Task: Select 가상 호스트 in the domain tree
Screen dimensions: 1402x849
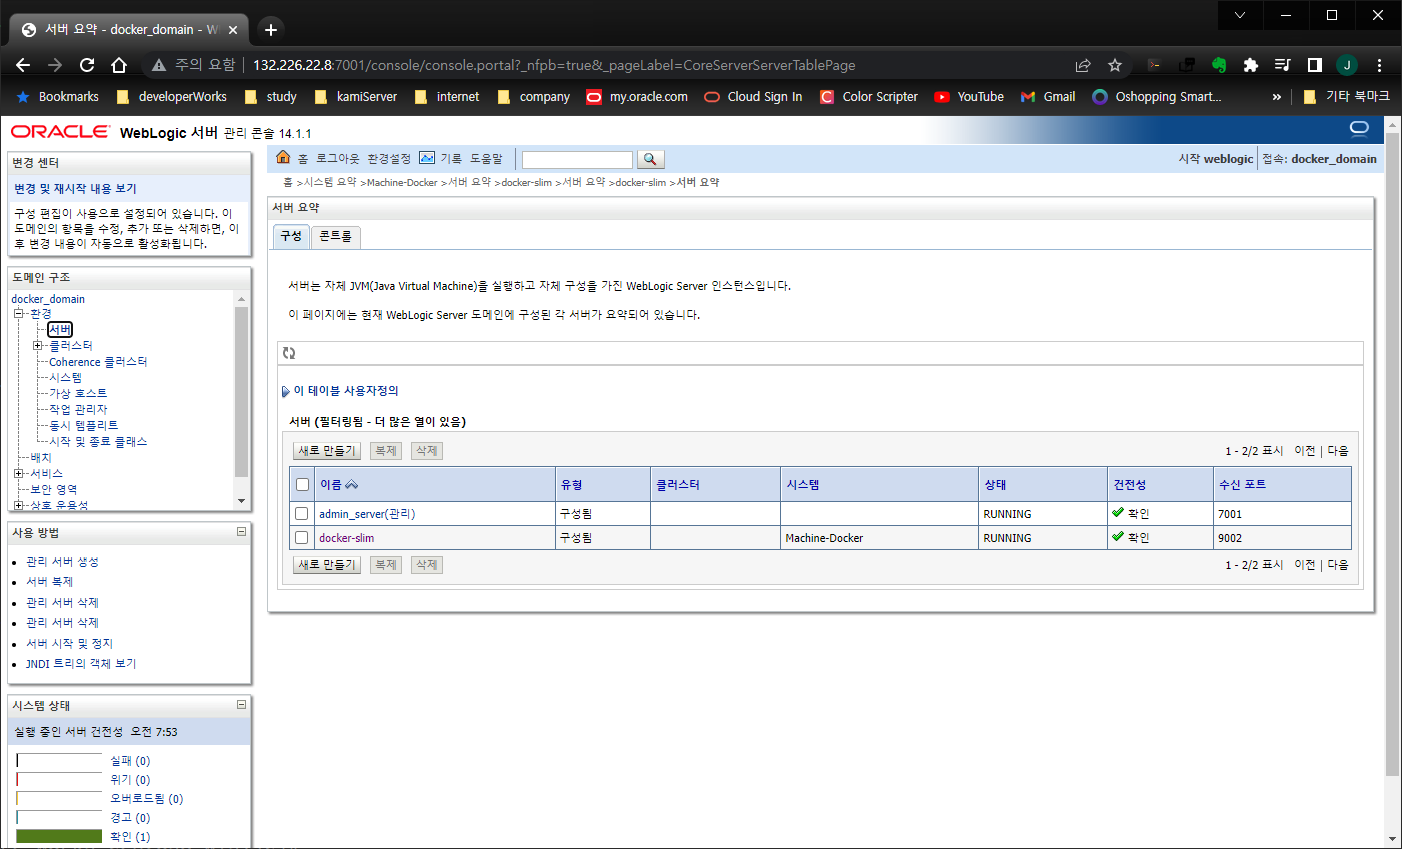Action: pos(78,394)
